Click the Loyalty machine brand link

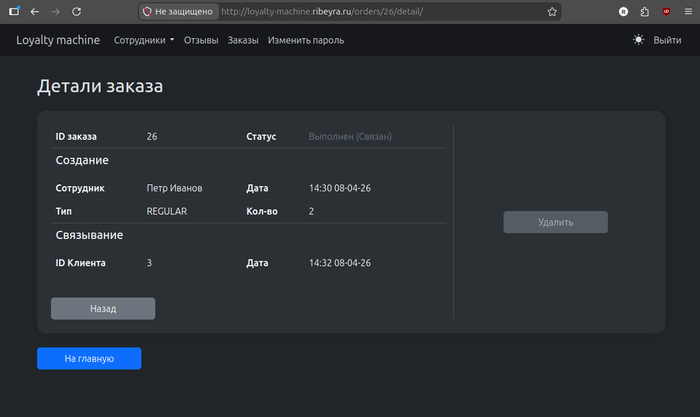tap(58, 40)
